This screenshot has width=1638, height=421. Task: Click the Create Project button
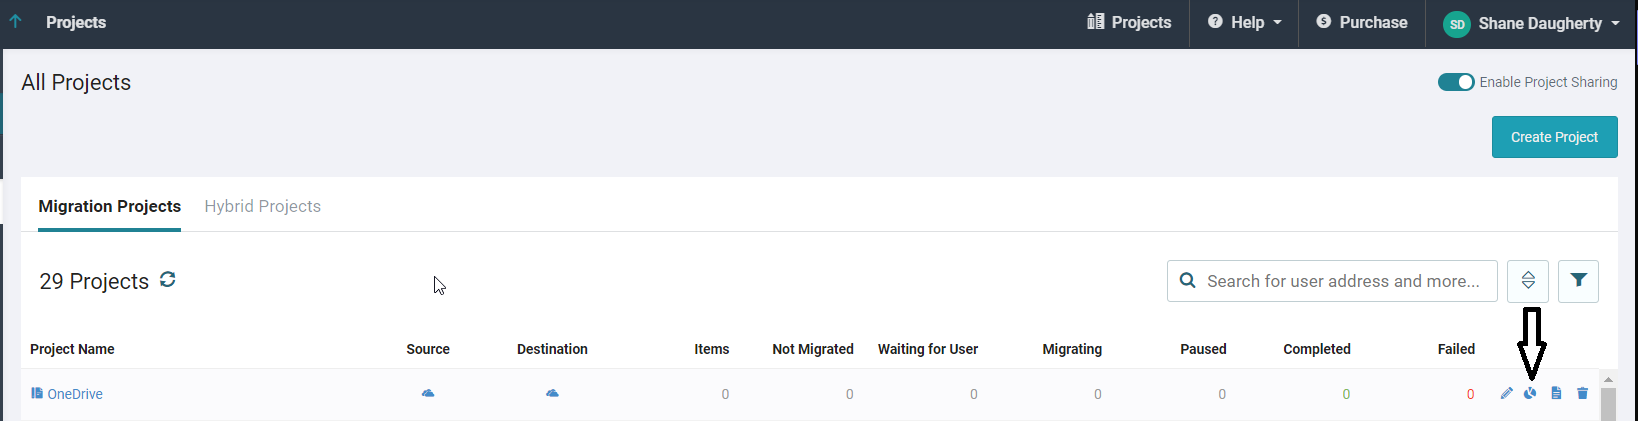1554,137
